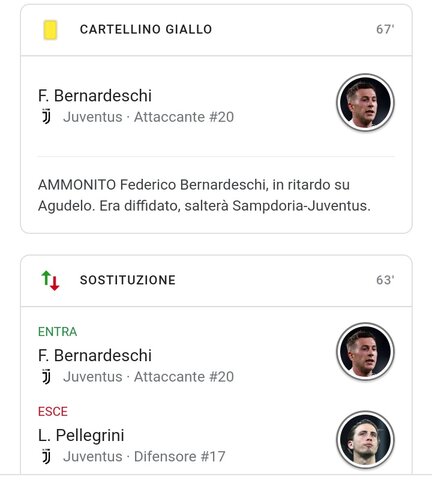Click the 67' minute timestamp
This screenshot has height=480, width=432.
(385, 29)
